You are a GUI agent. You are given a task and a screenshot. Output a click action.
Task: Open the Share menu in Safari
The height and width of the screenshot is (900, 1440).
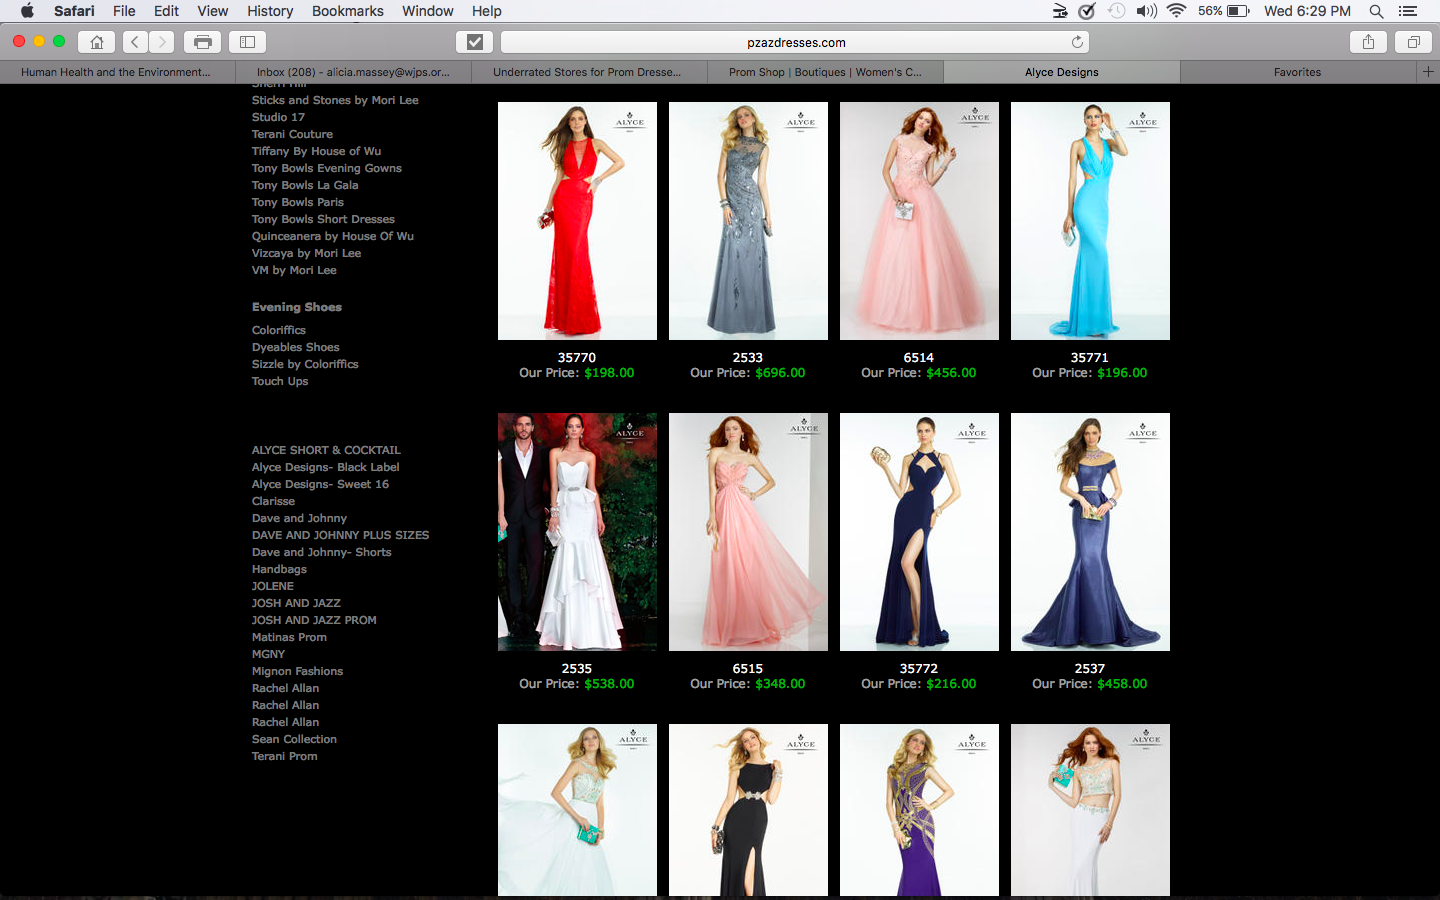(x=1368, y=42)
